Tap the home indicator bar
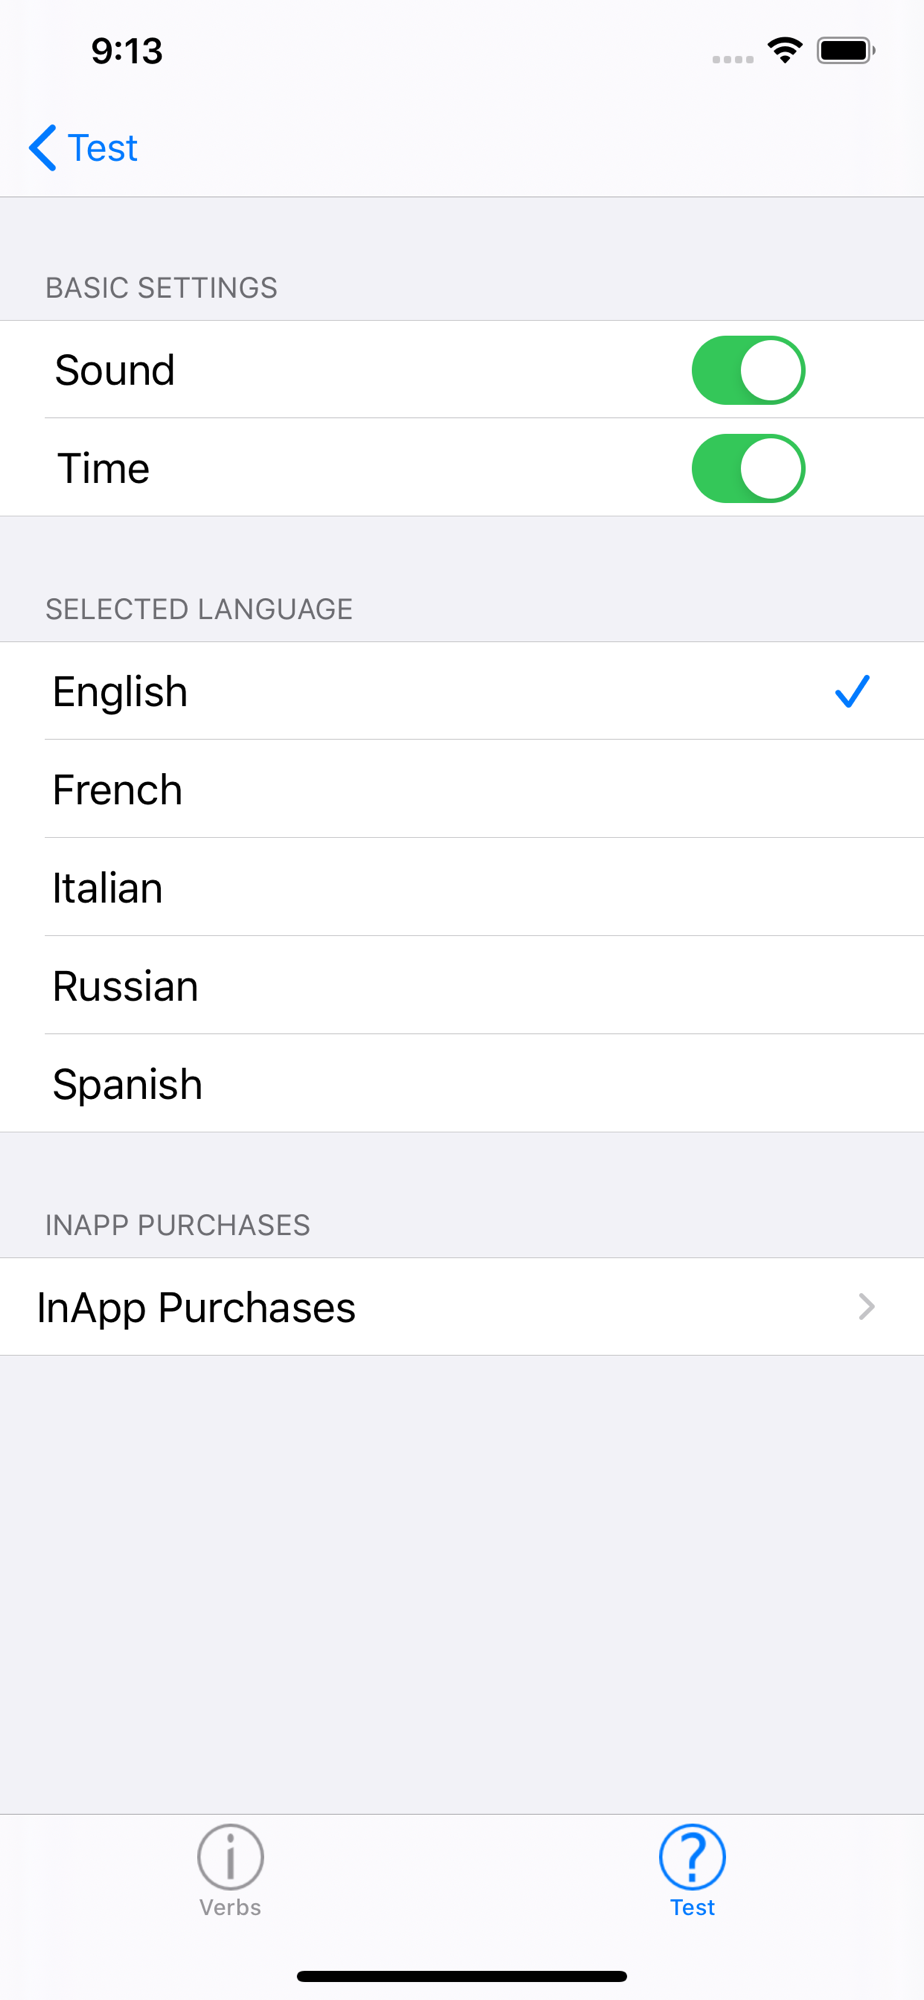The width and height of the screenshot is (924, 2000). pos(462,1976)
